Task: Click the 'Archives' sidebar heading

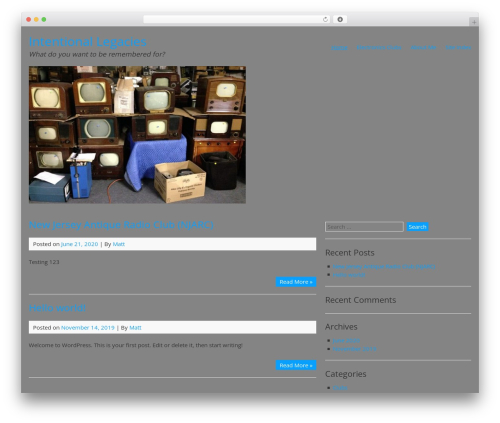Action: point(341,327)
